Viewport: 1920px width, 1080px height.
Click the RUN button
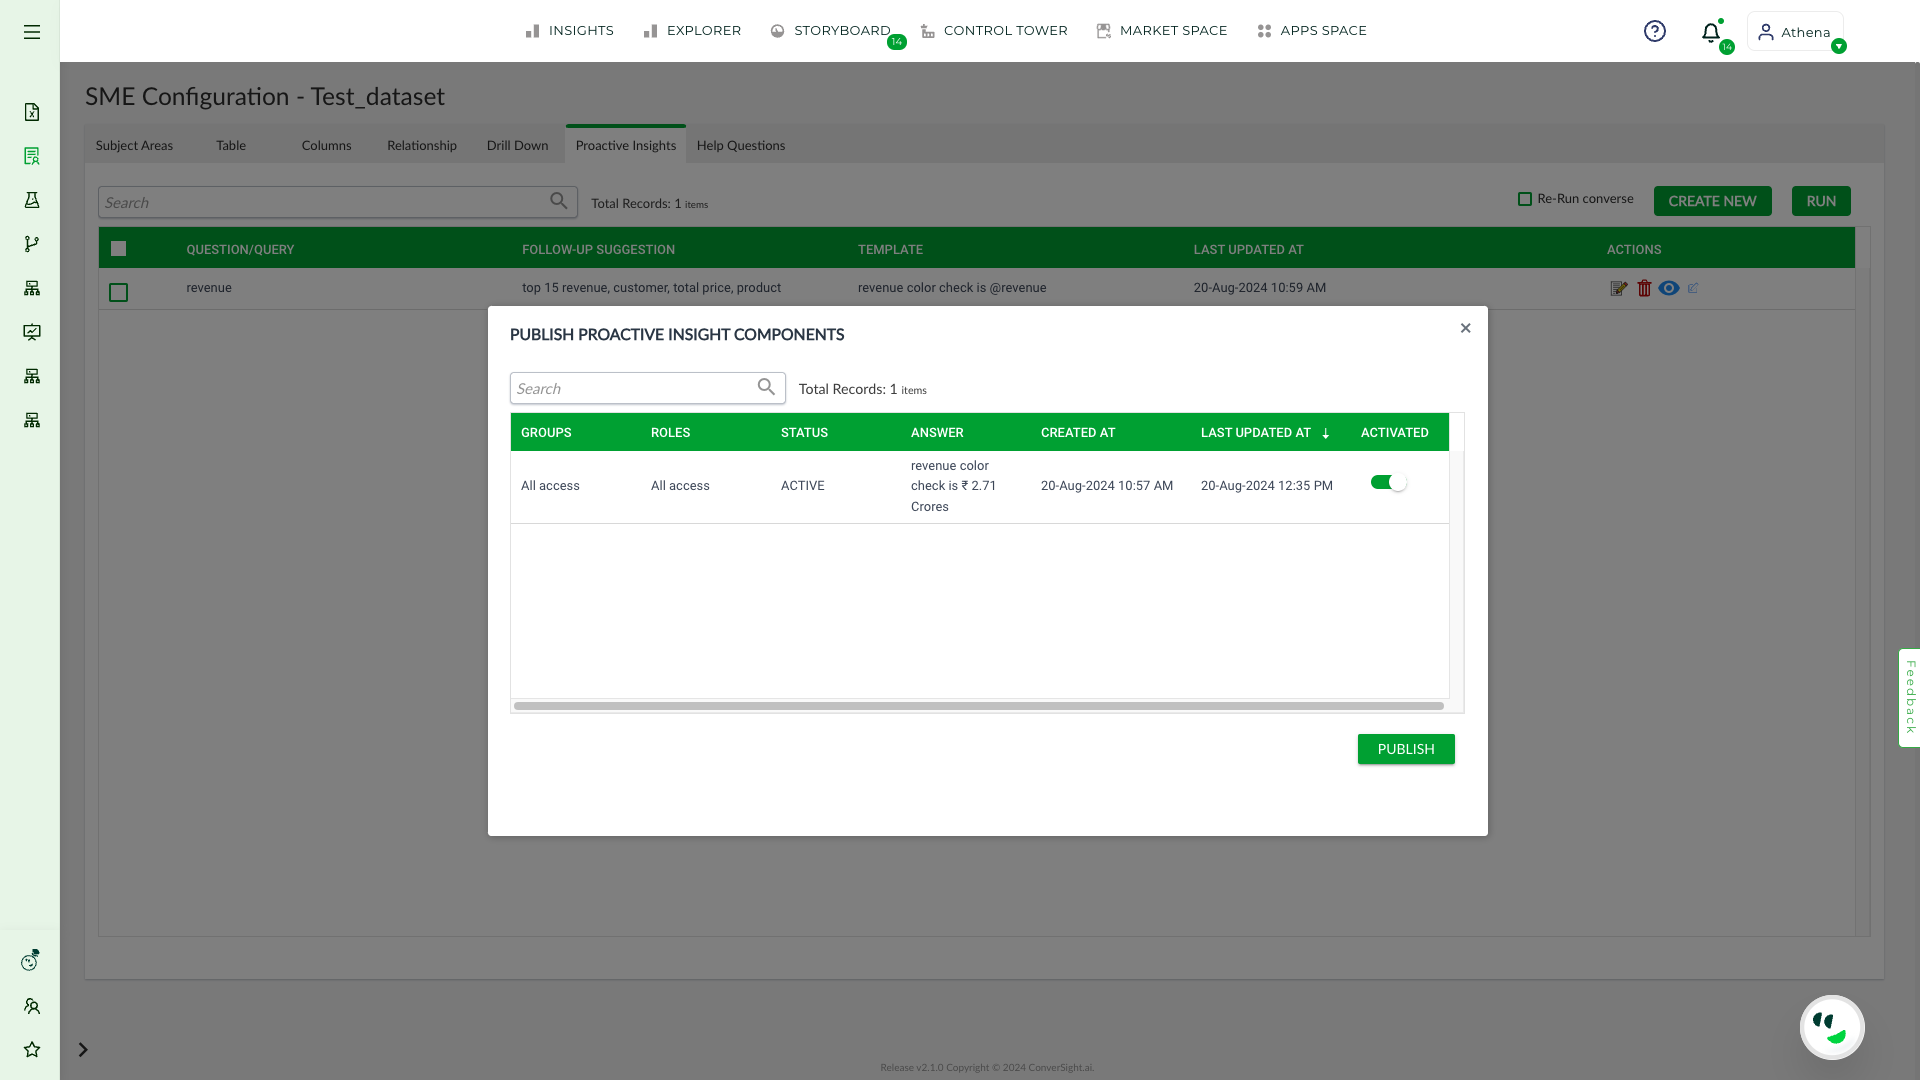(1821, 201)
